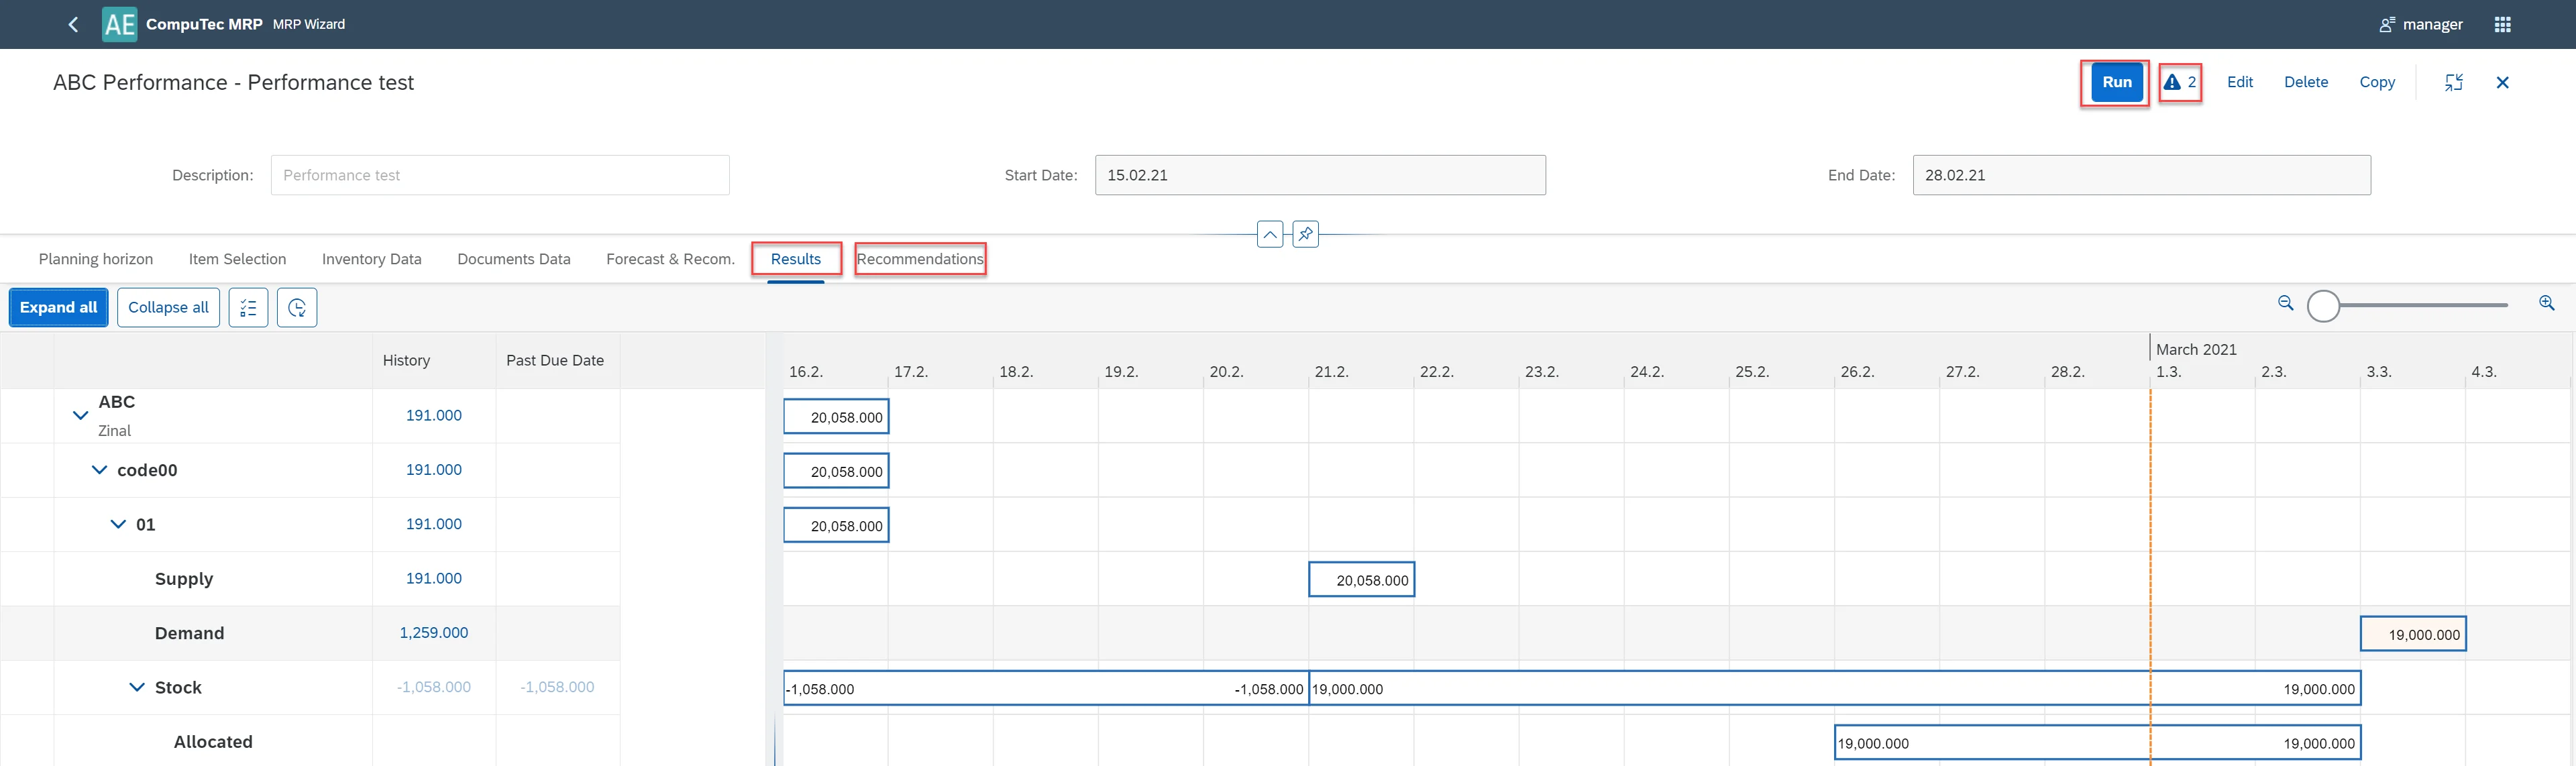
Task: Collapse header using up arrow button
Action: pyautogui.click(x=1269, y=234)
